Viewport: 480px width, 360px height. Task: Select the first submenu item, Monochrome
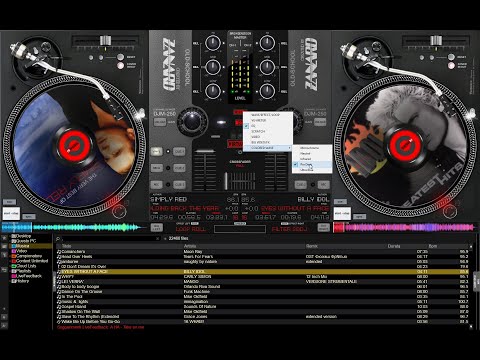pyautogui.click(x=312, y=148)
